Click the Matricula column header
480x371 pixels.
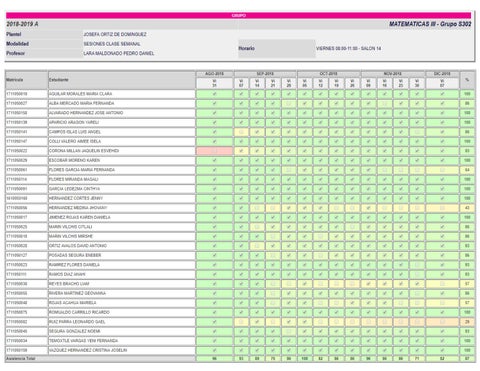click(x=15, y=80)
